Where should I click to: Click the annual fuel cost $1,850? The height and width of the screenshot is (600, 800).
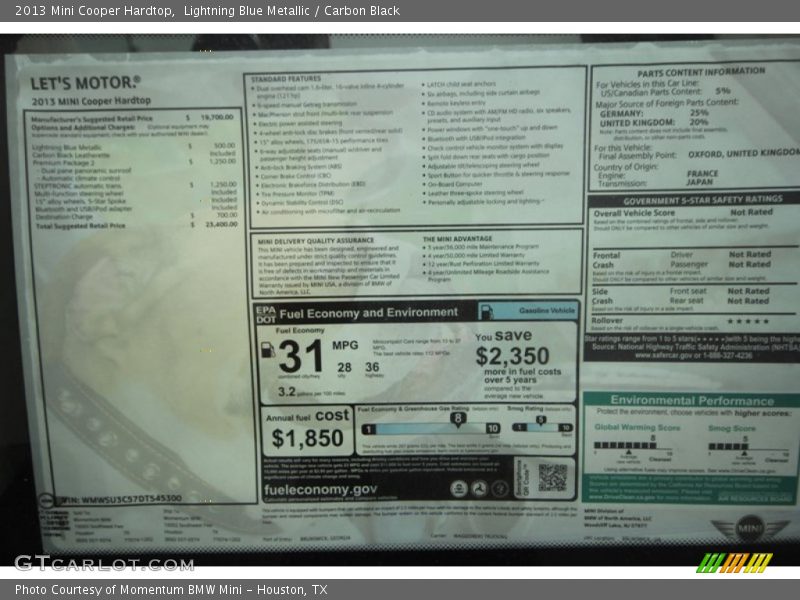pyautogui.click(x=307, y=437)
